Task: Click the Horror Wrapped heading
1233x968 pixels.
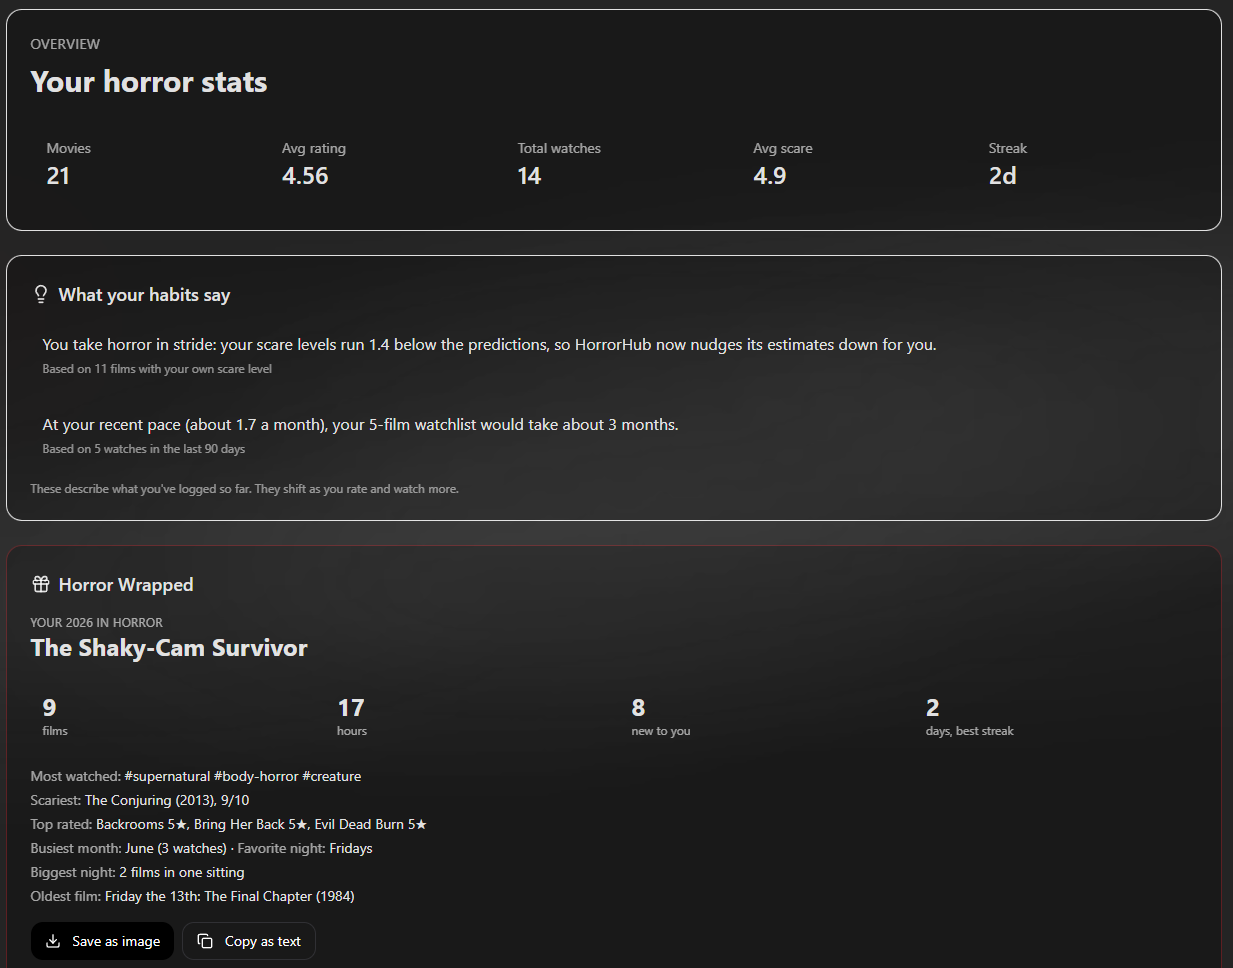Action: pyautogui.click(x=126, y=584)
